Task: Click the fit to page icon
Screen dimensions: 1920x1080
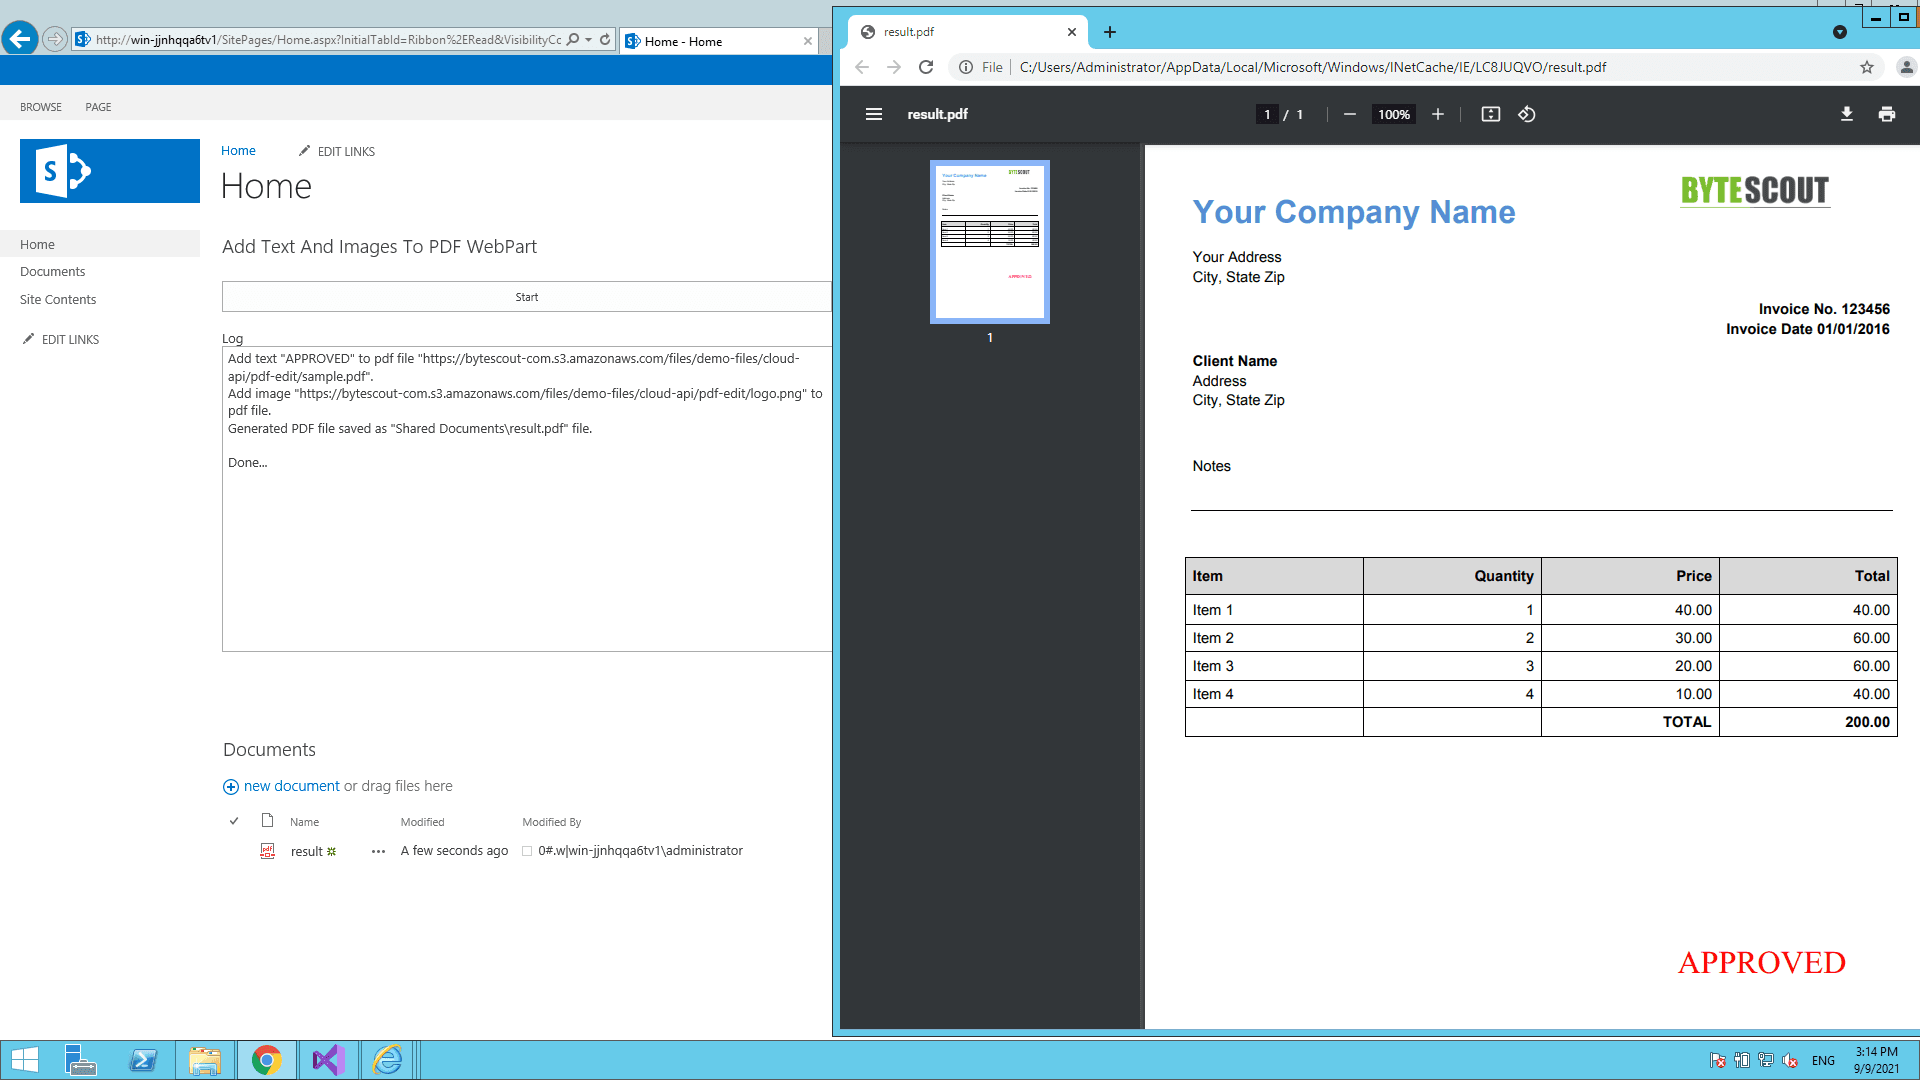Action: click(1490, 114)
